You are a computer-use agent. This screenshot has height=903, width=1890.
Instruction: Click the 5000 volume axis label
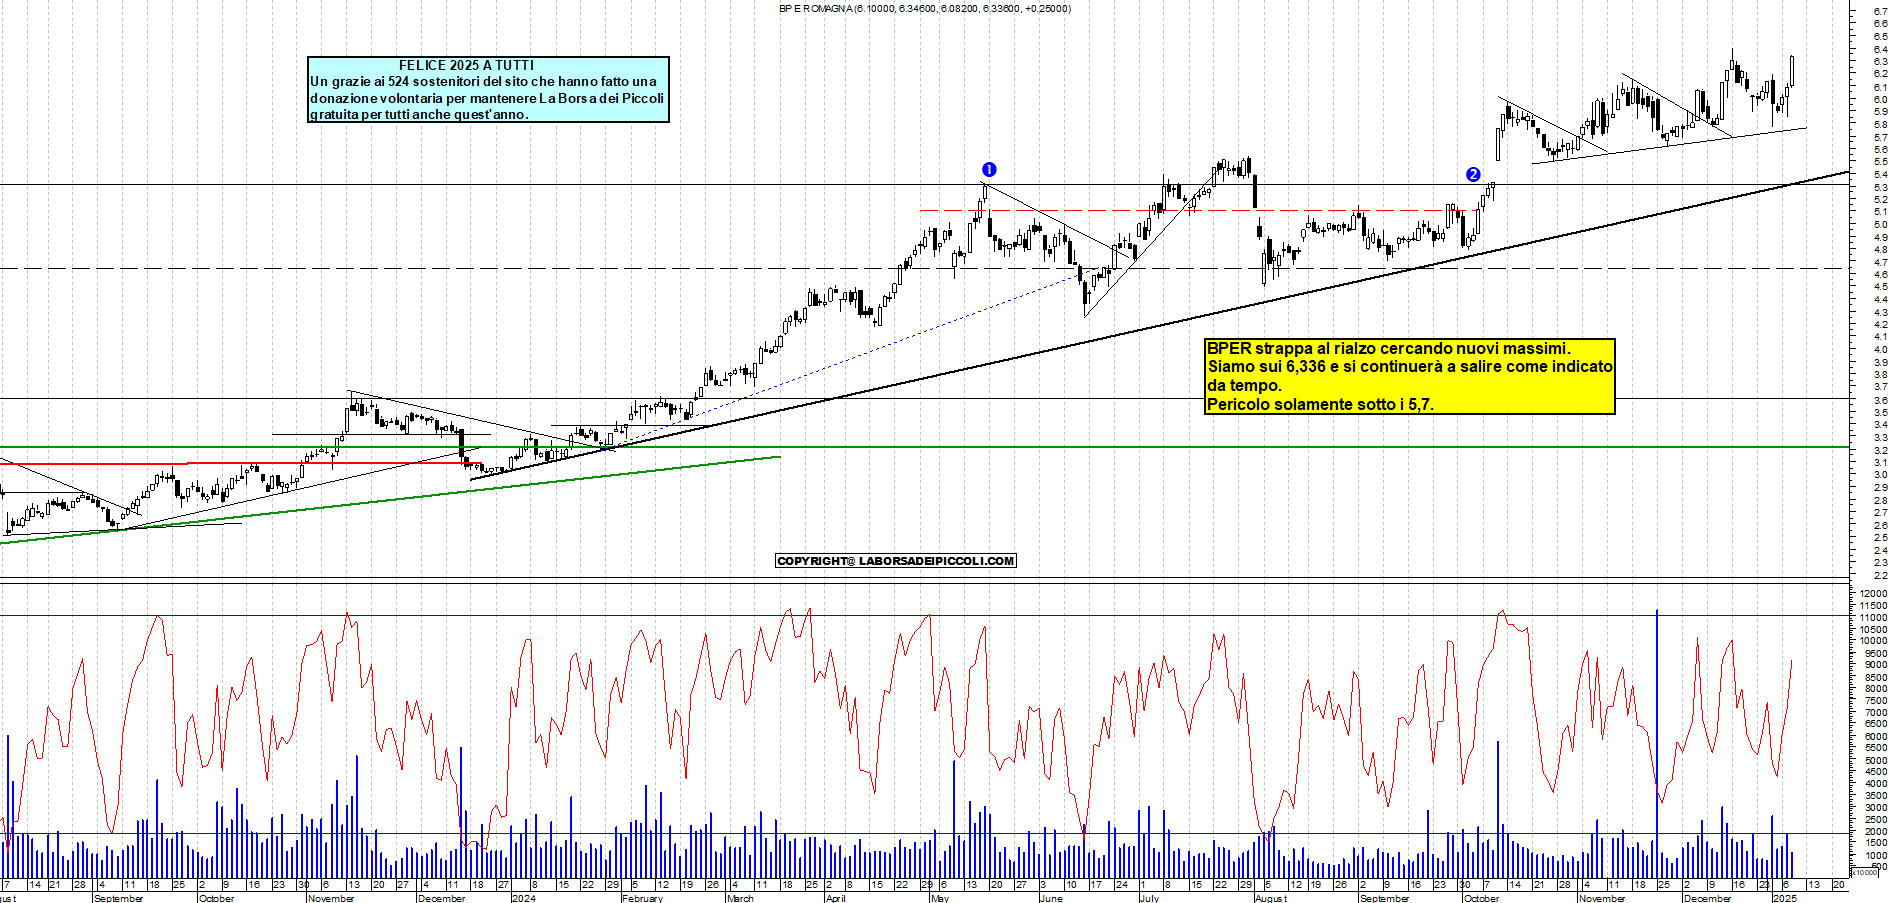point(1876,760)
